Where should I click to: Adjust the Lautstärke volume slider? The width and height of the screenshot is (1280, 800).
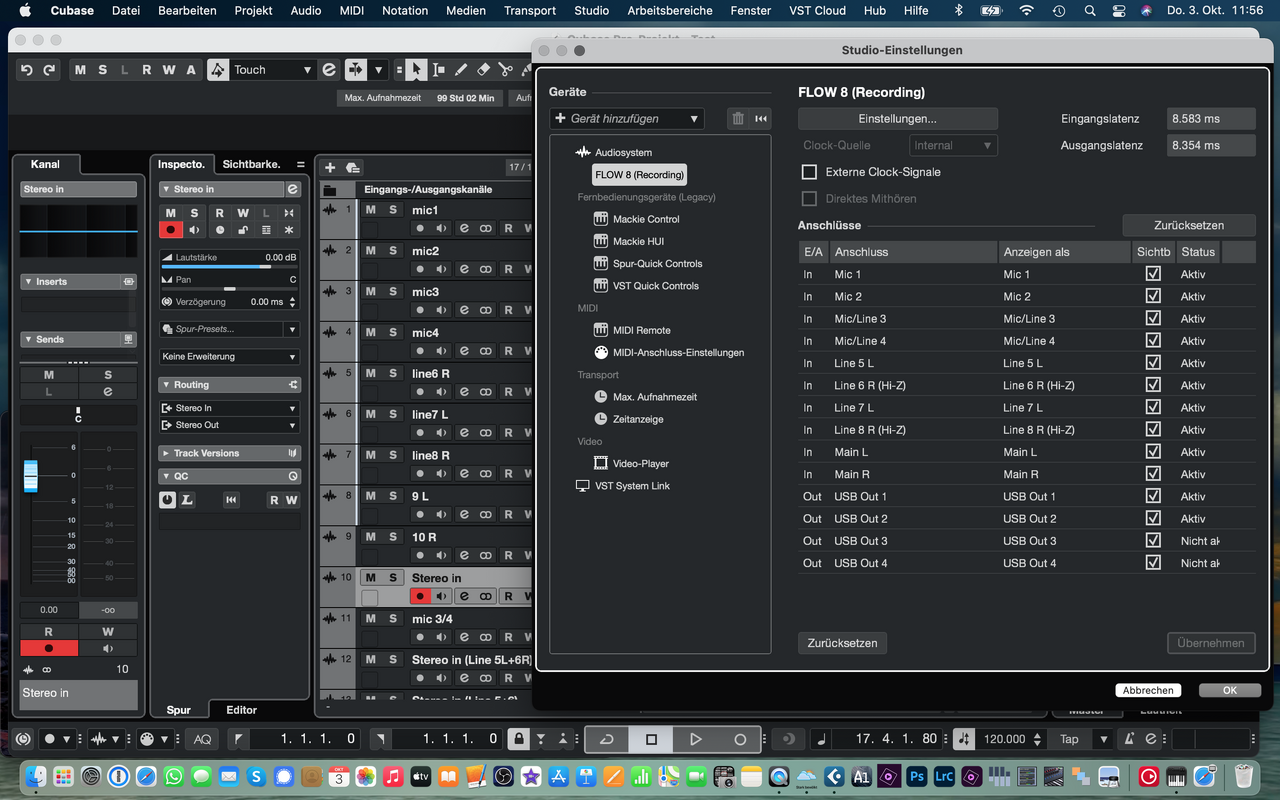pyautogui.click(x=229, y=267)
